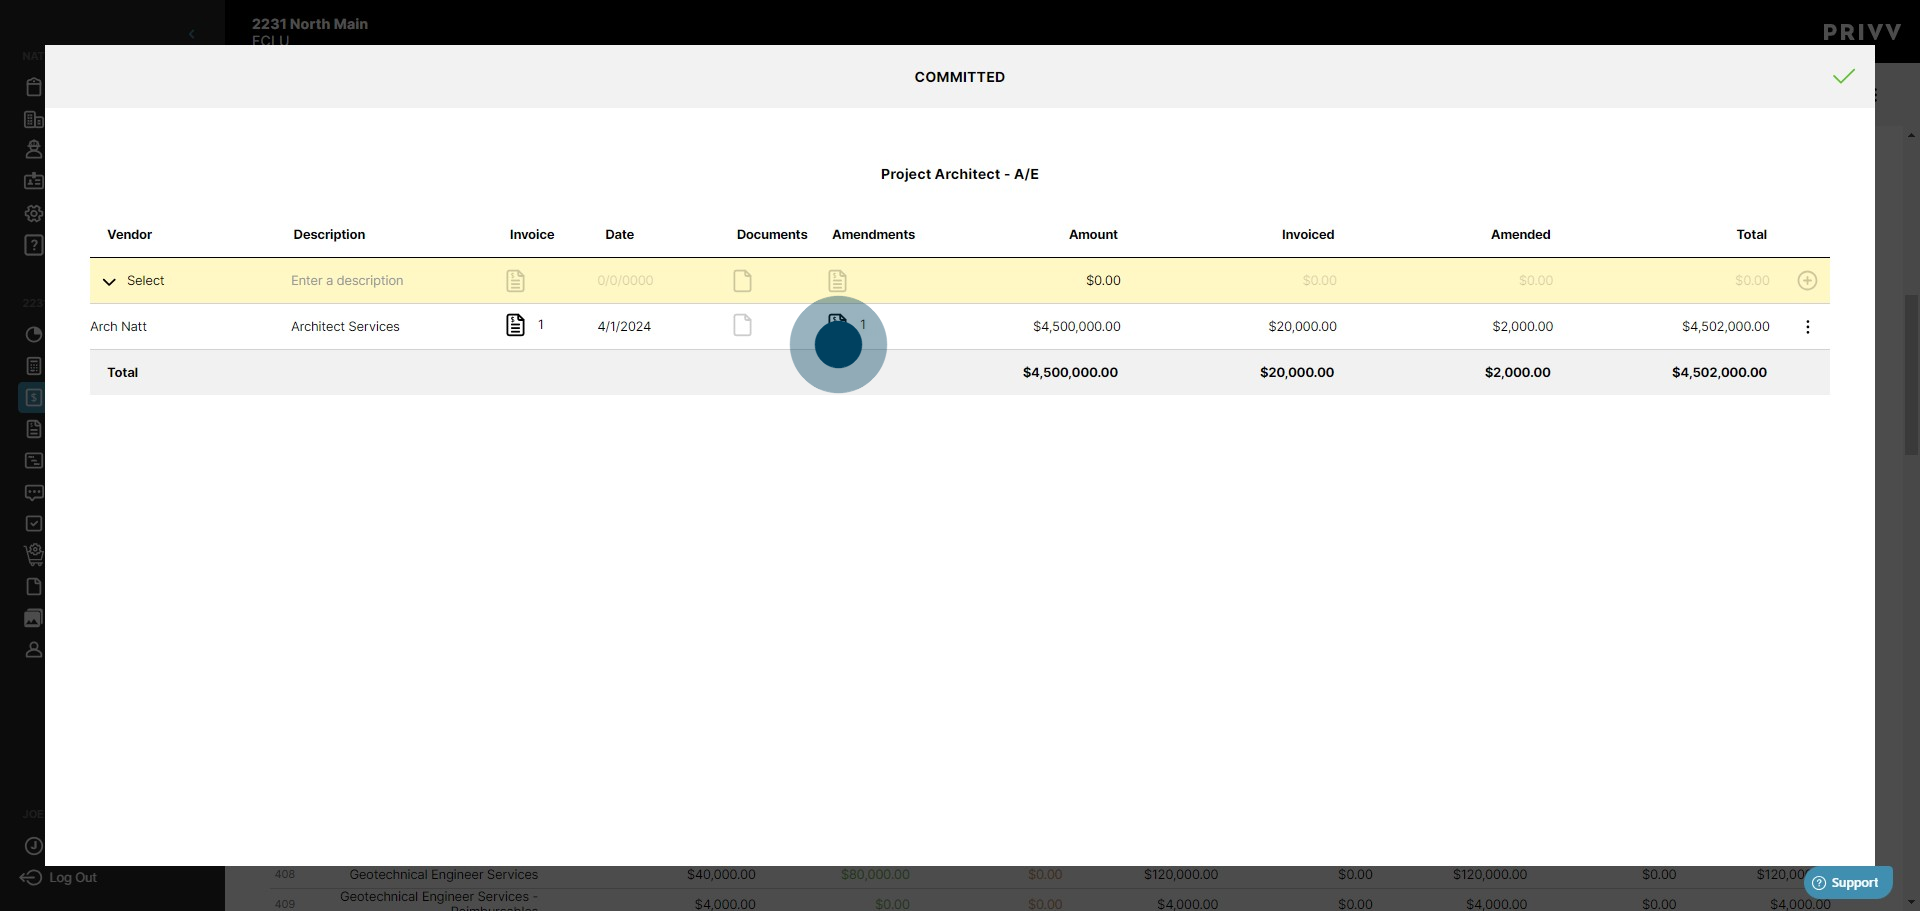This screenshot has height=911, width=1920.
Task: Click amendments icon in new entry row
Action: pos(838,281)
